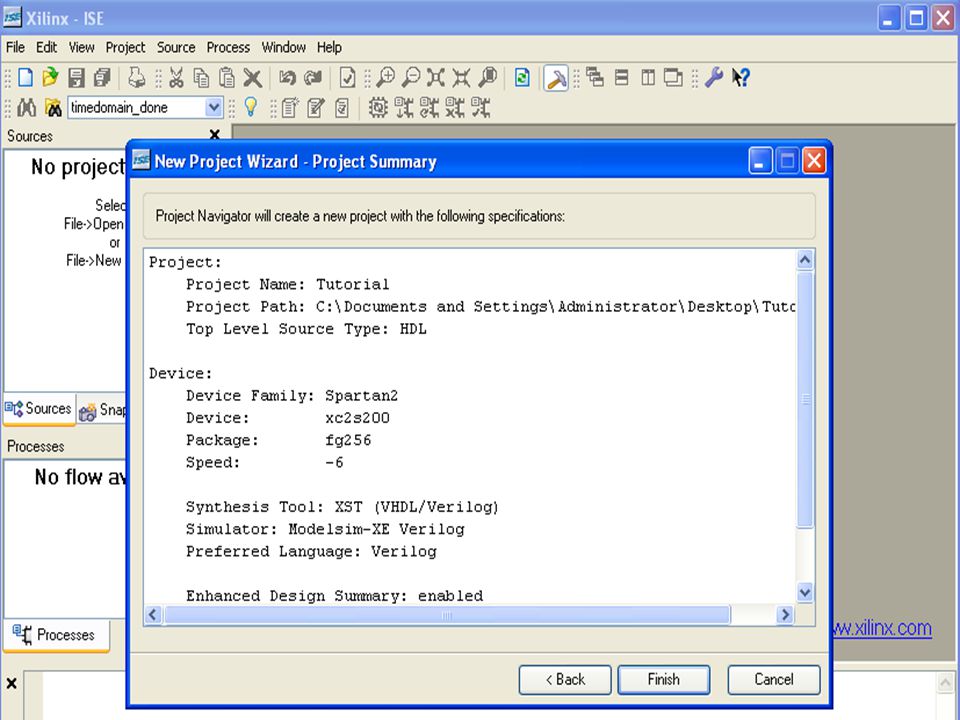Switch to the Sources tab
The height and width of the screenshot is (720, 960).
(x=39, y=409)
